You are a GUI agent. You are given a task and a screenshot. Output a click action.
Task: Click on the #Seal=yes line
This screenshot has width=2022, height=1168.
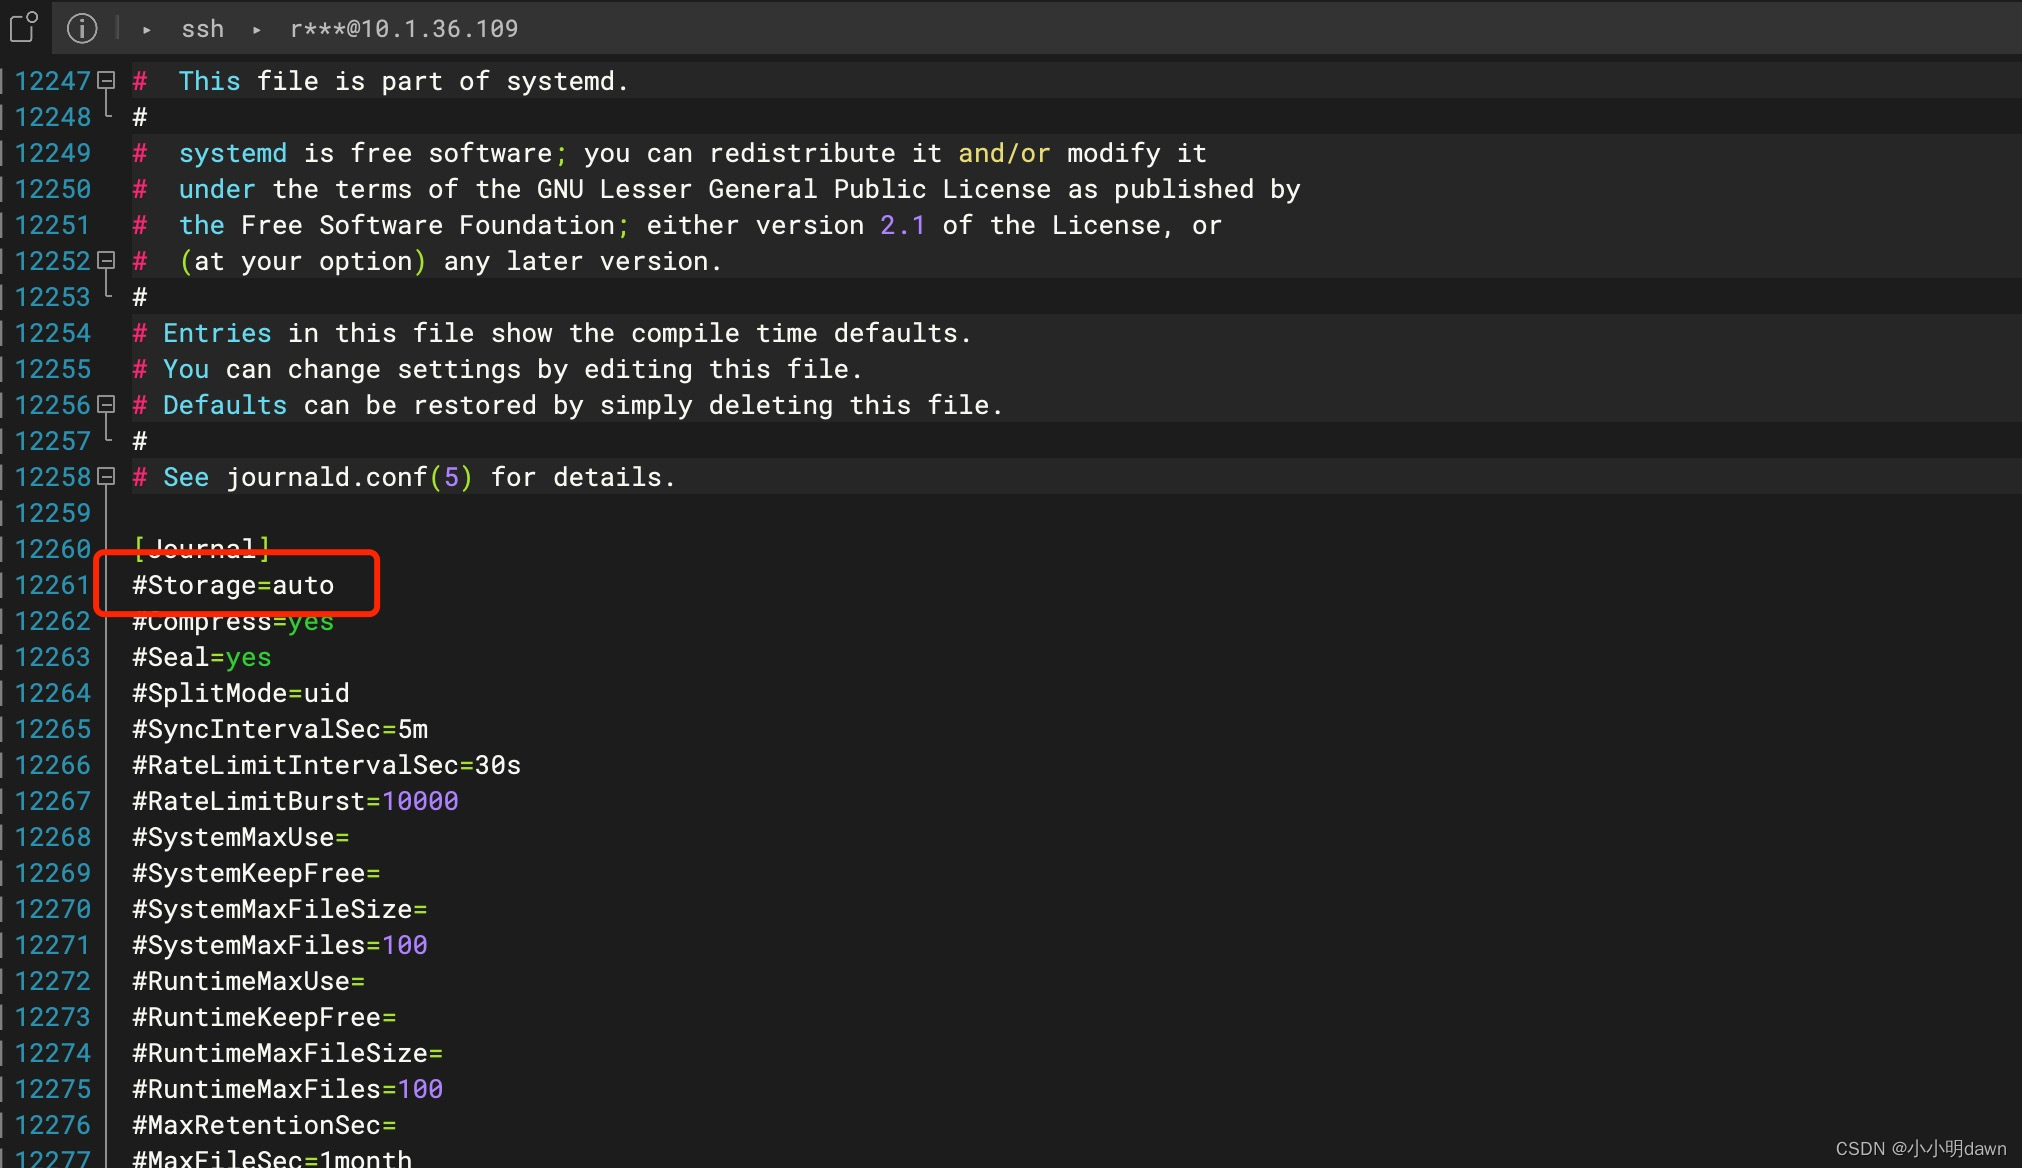click(202, 657)
